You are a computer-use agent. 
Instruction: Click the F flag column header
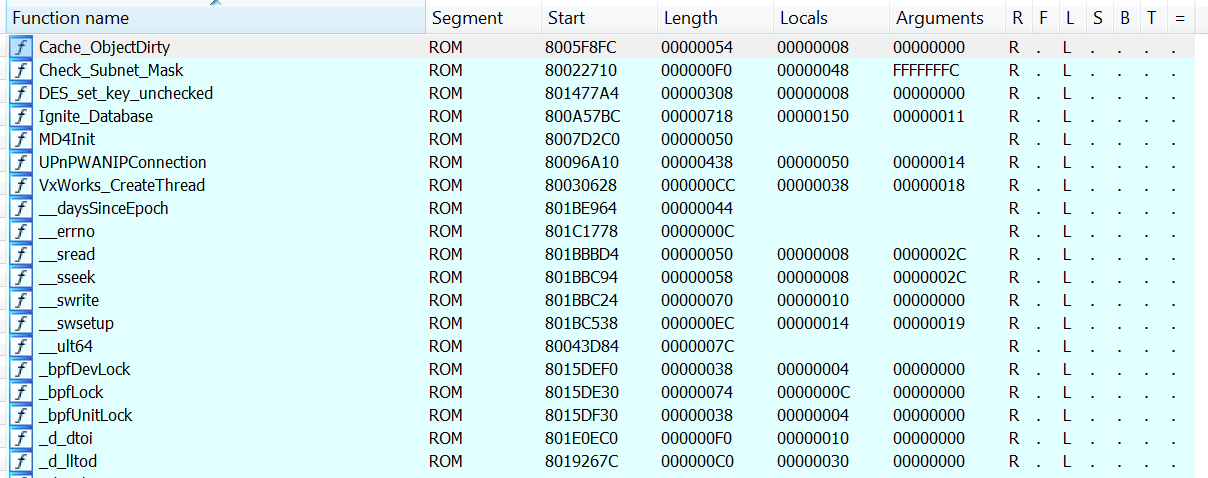tap(1044, 18)
